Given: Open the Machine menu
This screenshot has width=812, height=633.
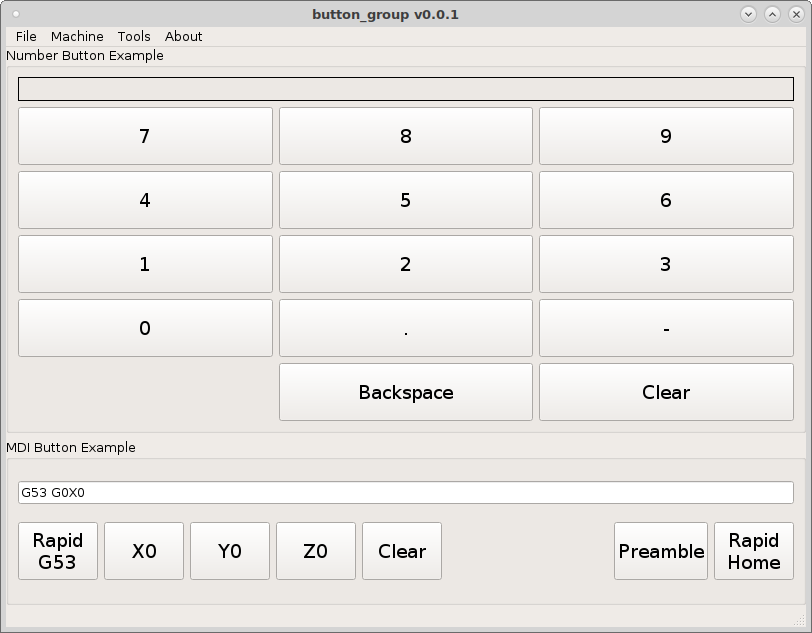Looking at the screenshot, I should pos(77,36).
